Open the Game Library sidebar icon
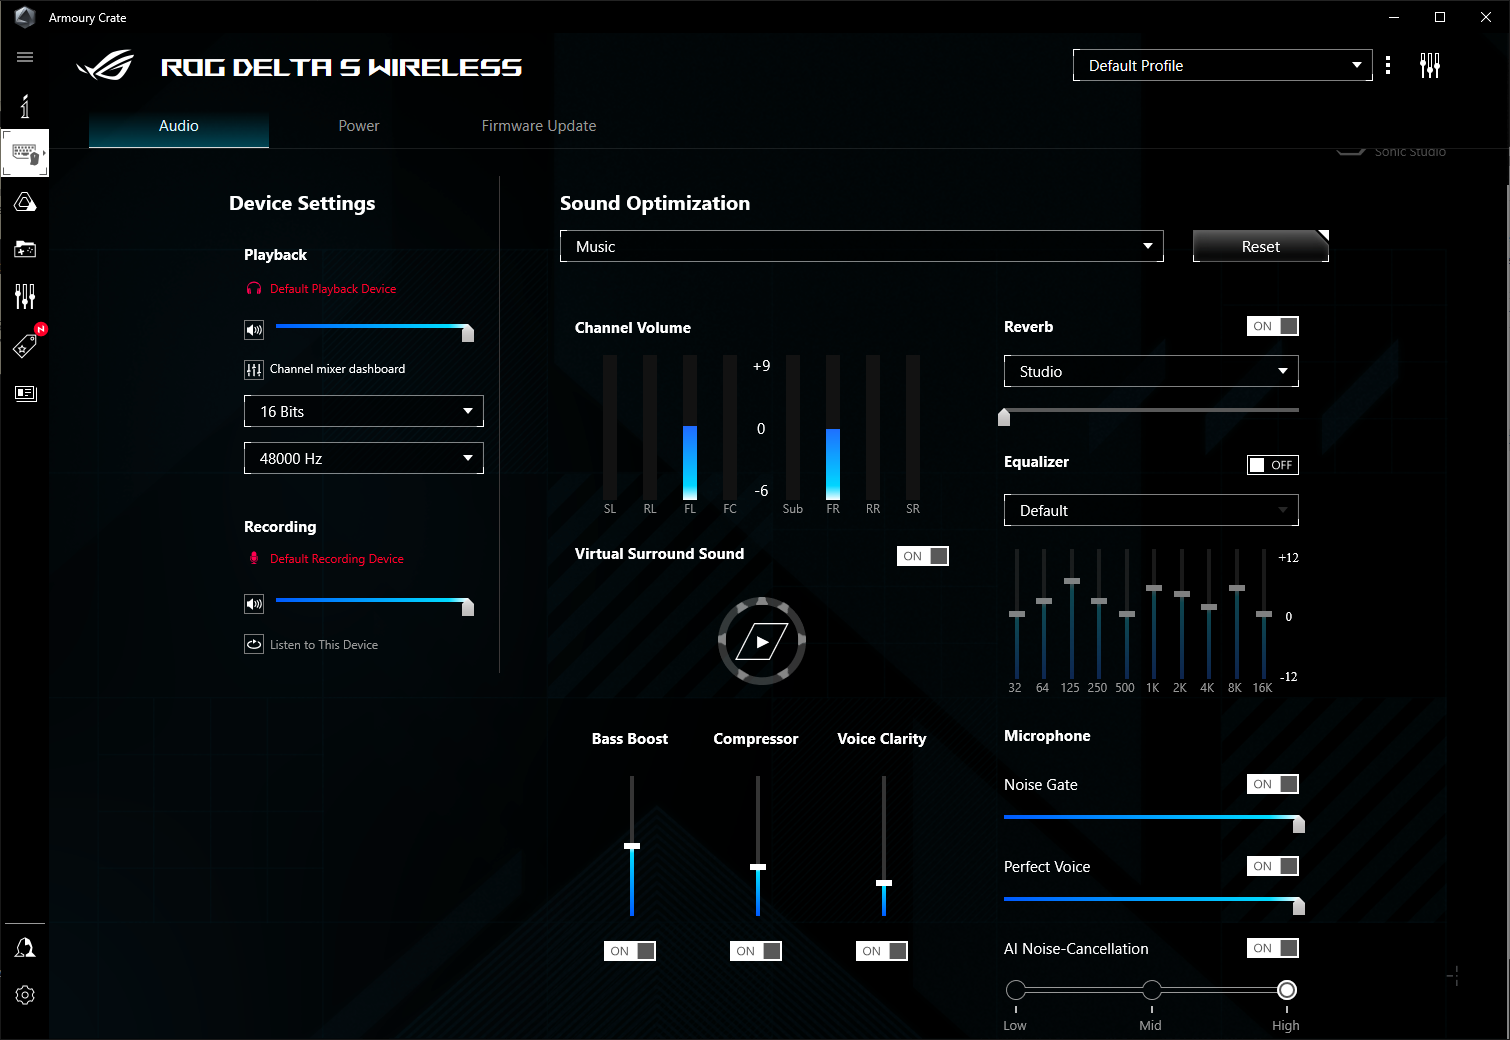The image size is (1510, 1040). coord(25,249)
